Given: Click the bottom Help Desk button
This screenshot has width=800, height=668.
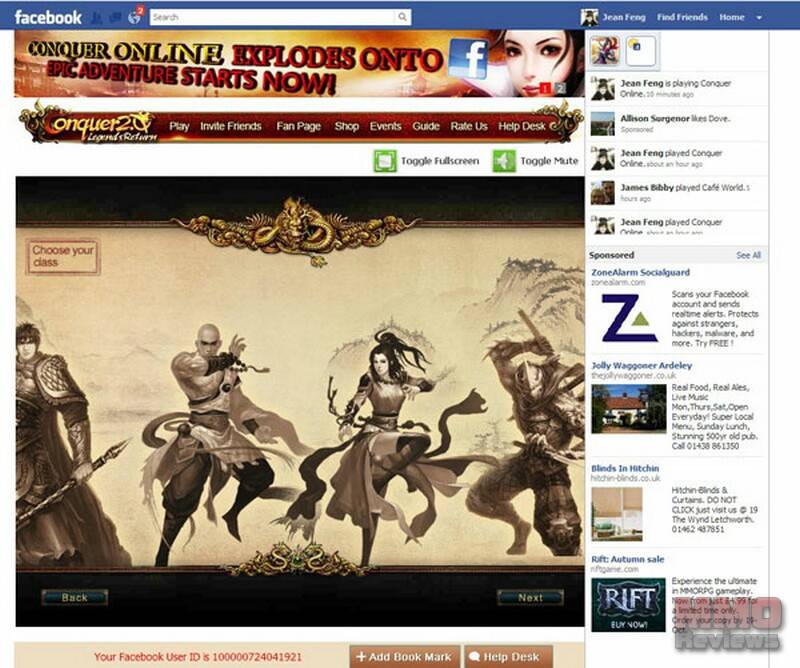Looking at the screenshot, I should (508, 657).
